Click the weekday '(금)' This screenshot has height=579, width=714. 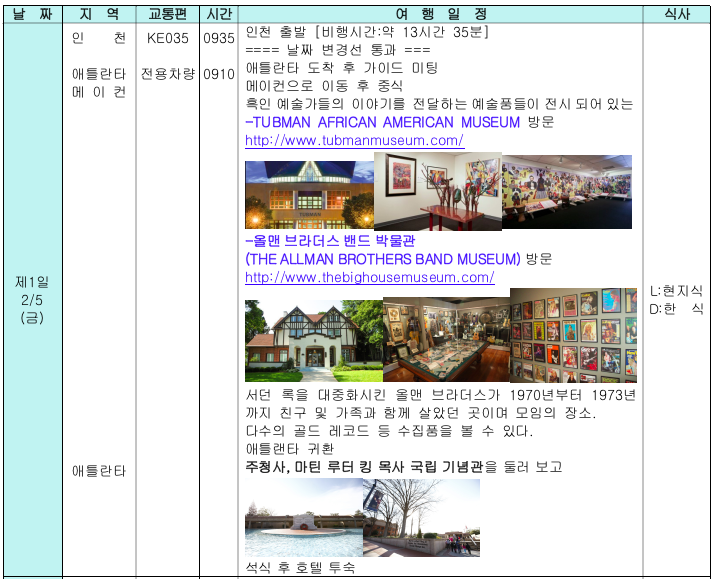32,318
